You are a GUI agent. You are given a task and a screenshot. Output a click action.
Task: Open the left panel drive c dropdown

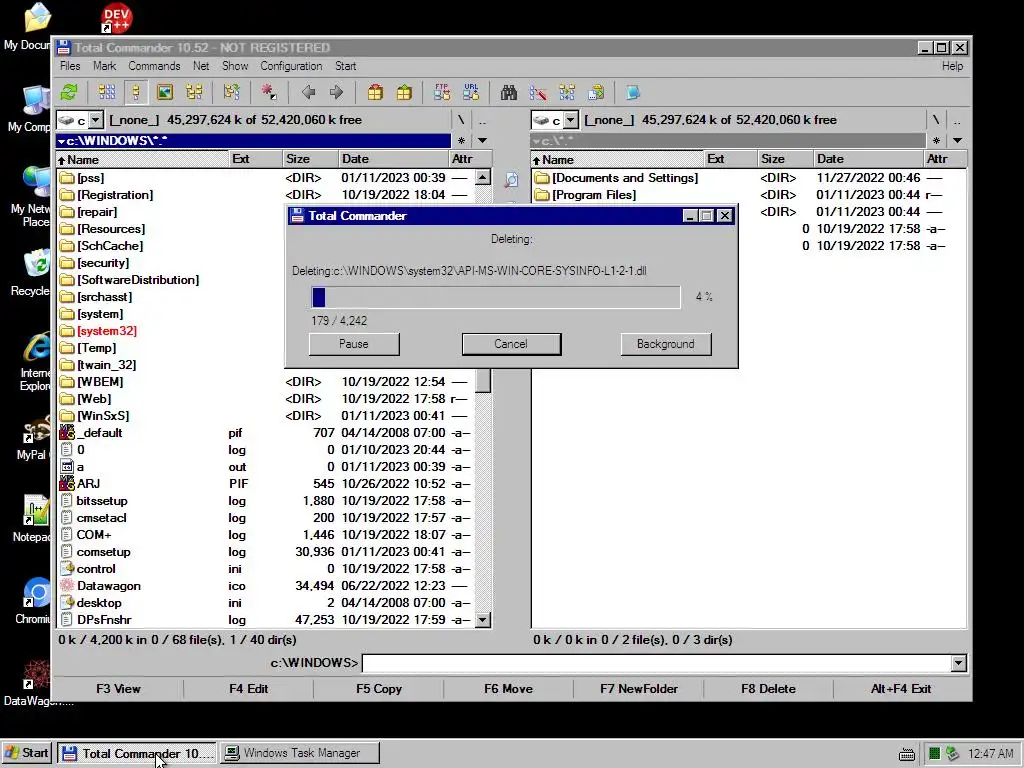(96, 120)
